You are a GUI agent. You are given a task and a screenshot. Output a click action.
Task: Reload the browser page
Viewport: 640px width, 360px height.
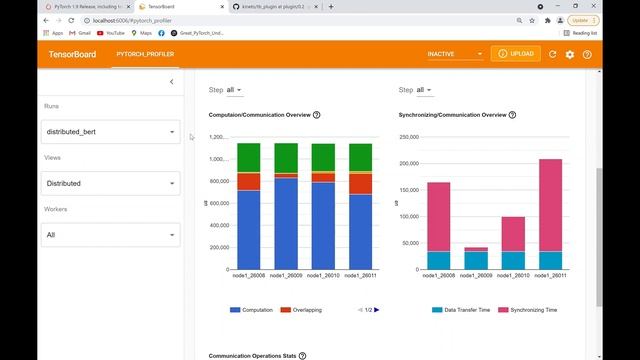click(71, 20)
